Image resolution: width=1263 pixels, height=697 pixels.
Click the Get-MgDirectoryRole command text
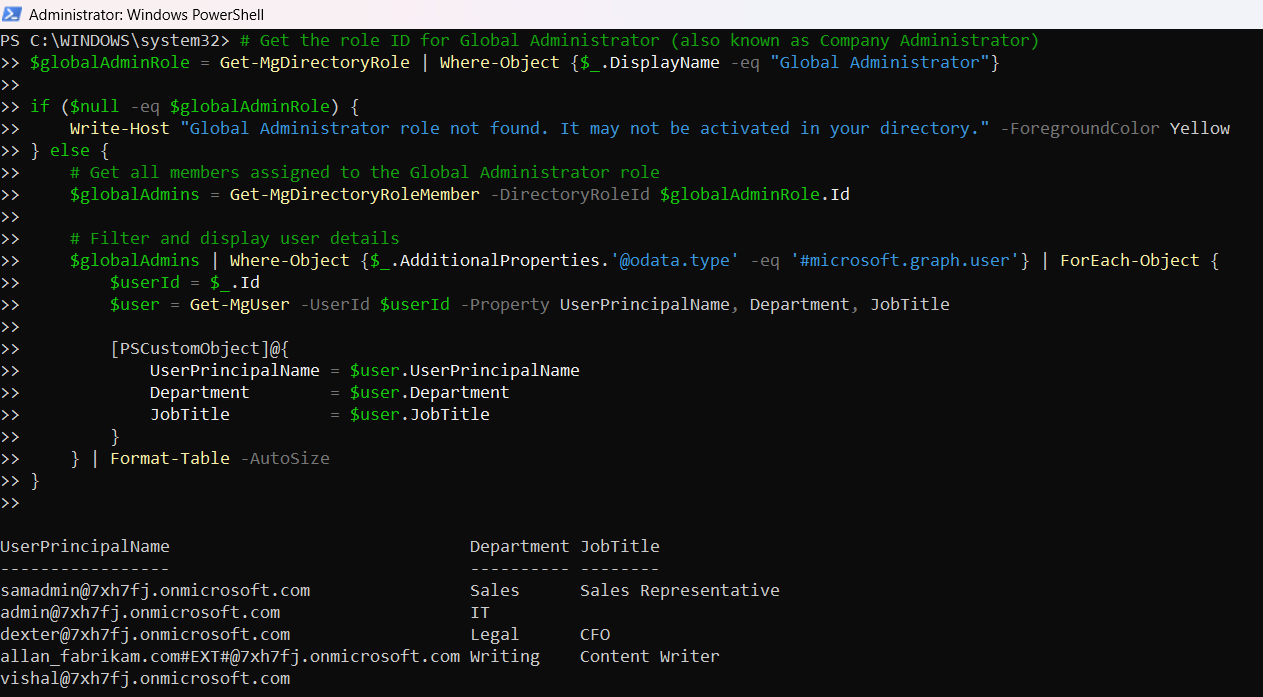314,62
